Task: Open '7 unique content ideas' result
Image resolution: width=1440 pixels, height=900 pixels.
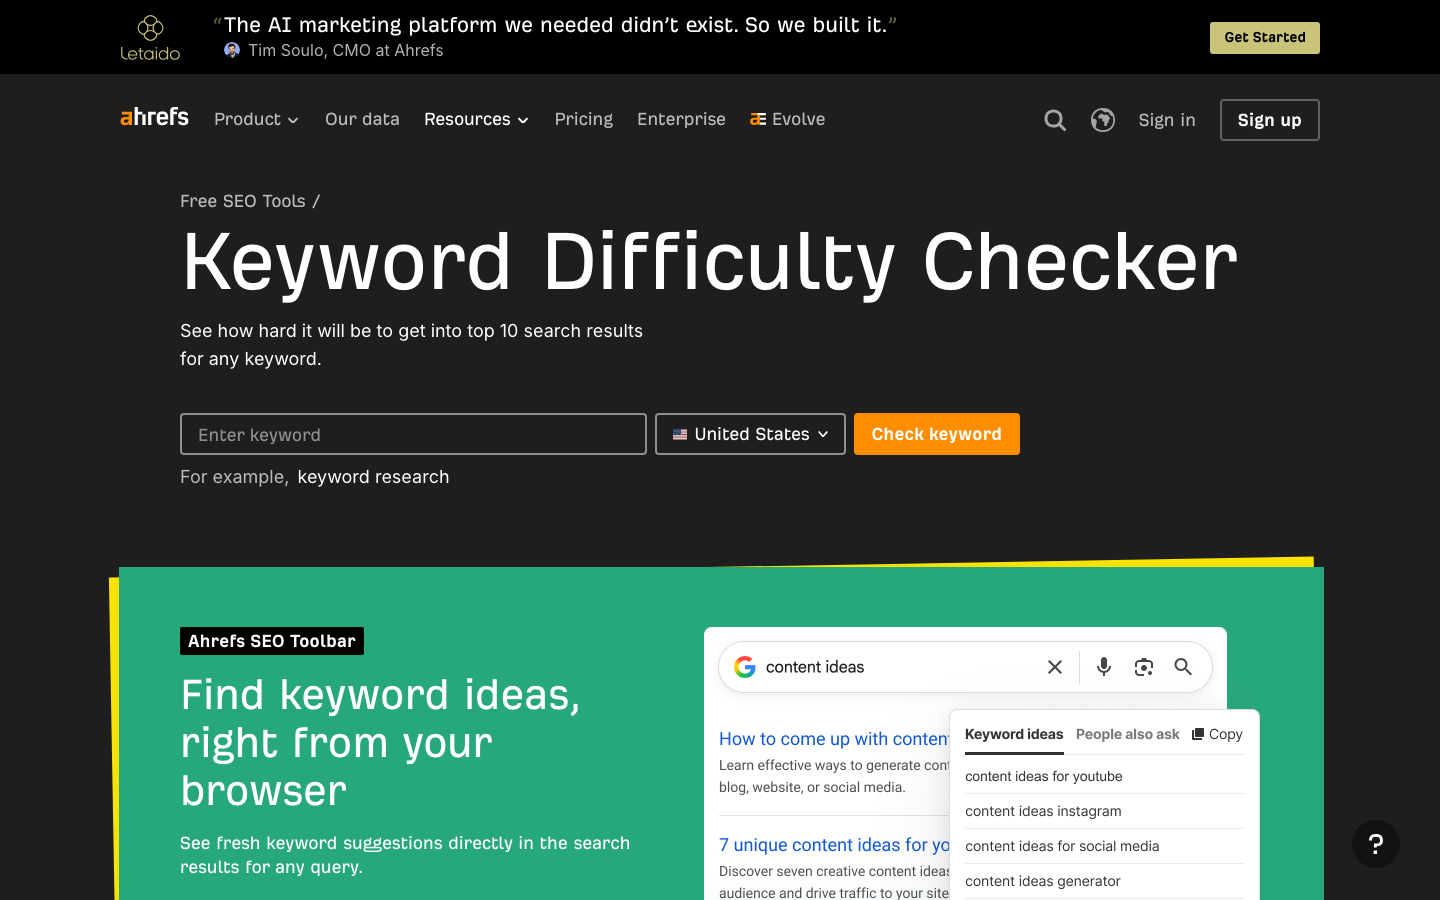Action: pos(834,845)
